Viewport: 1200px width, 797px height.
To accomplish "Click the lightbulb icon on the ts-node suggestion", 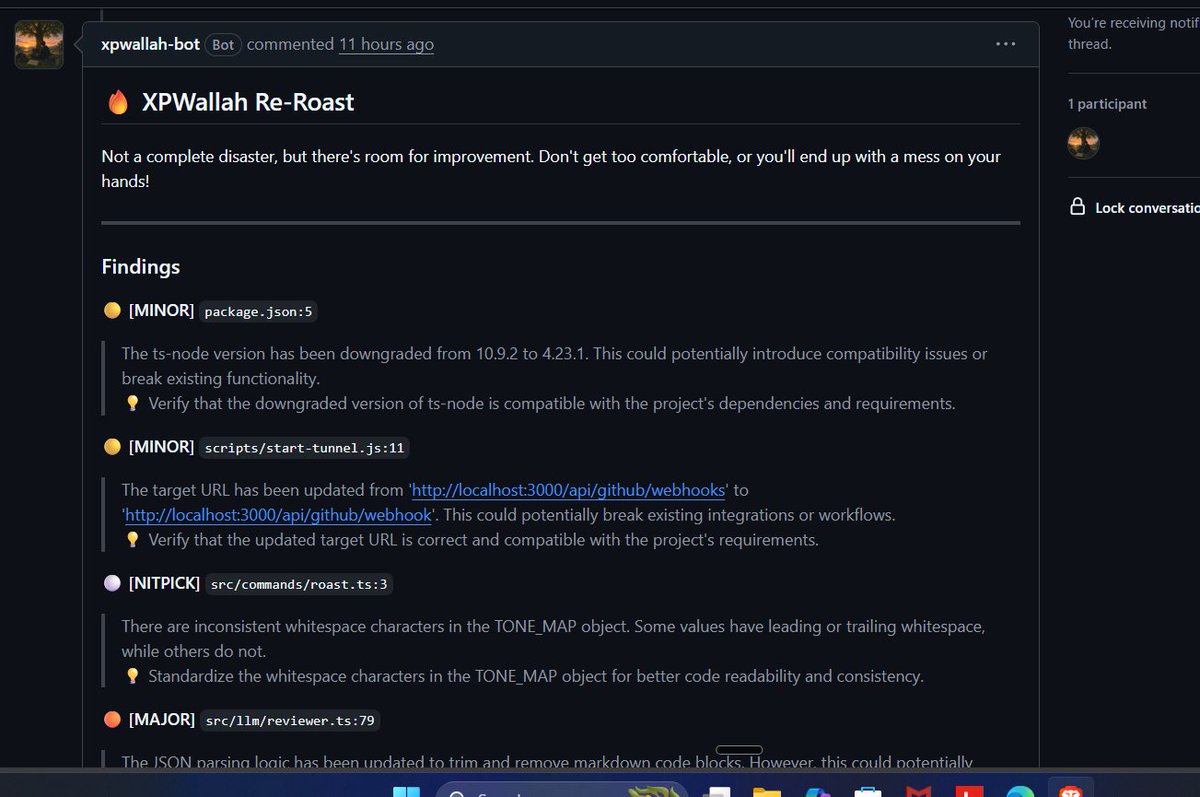I will point(132,404).
